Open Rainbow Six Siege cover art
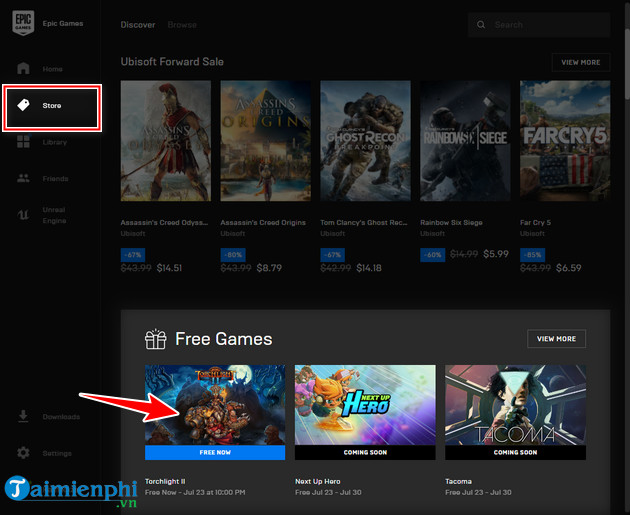This screenshot has height=515, width=630. [465, 141]
